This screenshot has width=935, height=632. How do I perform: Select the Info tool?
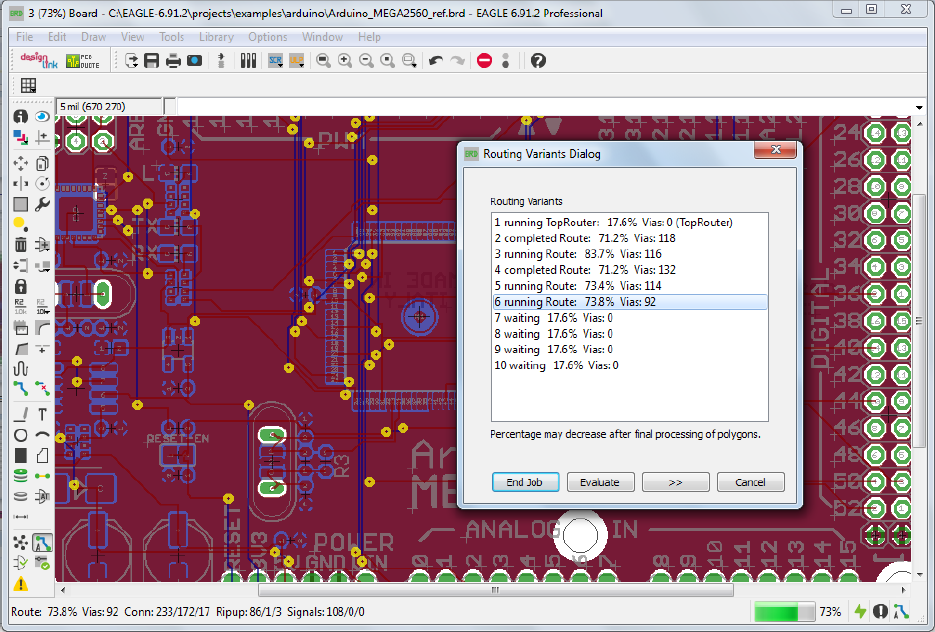click(x=21, y=117)
